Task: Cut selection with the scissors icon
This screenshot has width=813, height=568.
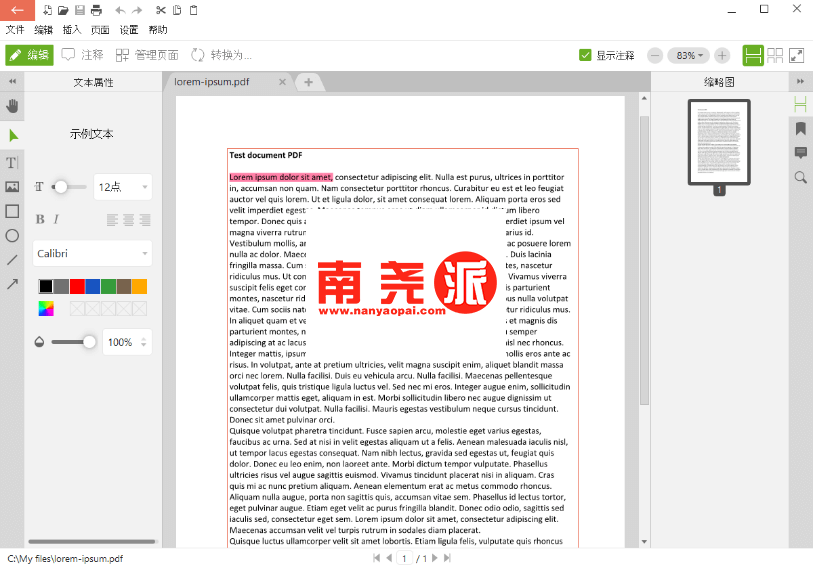Action: pos(161,10)
